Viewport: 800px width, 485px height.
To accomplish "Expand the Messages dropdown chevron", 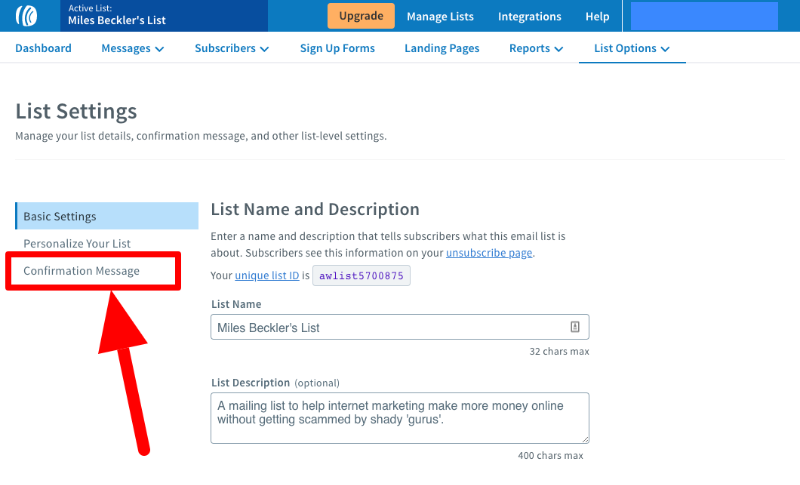I will [x=159, y=49].
